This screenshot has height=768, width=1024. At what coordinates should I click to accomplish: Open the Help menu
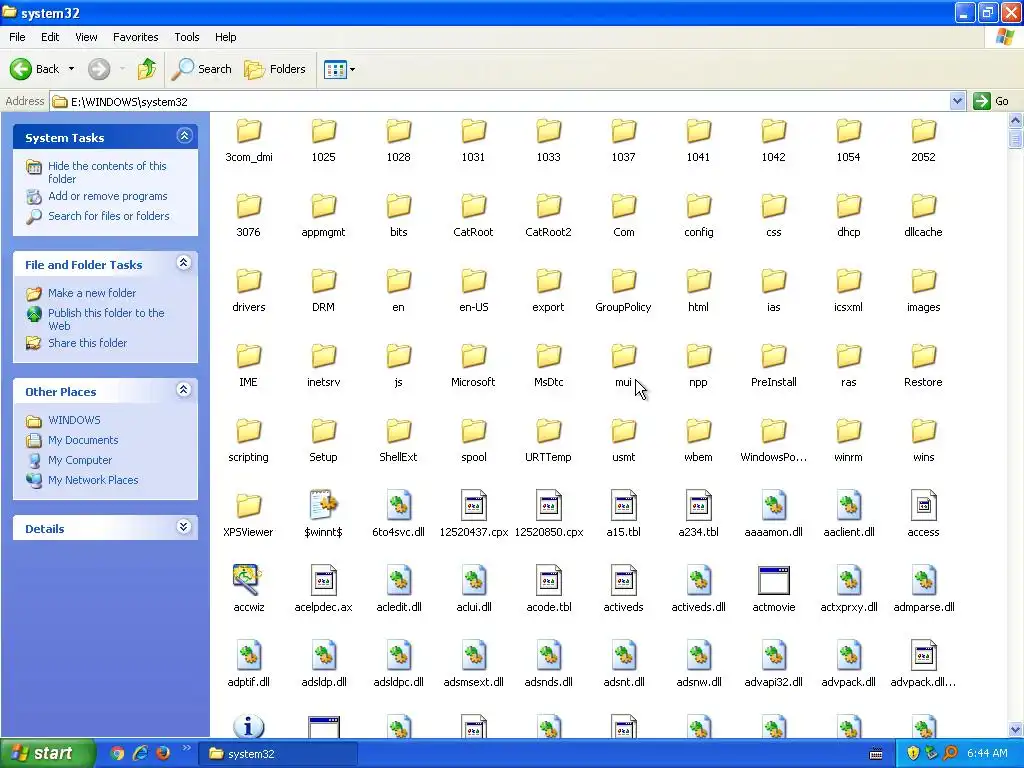225,37
